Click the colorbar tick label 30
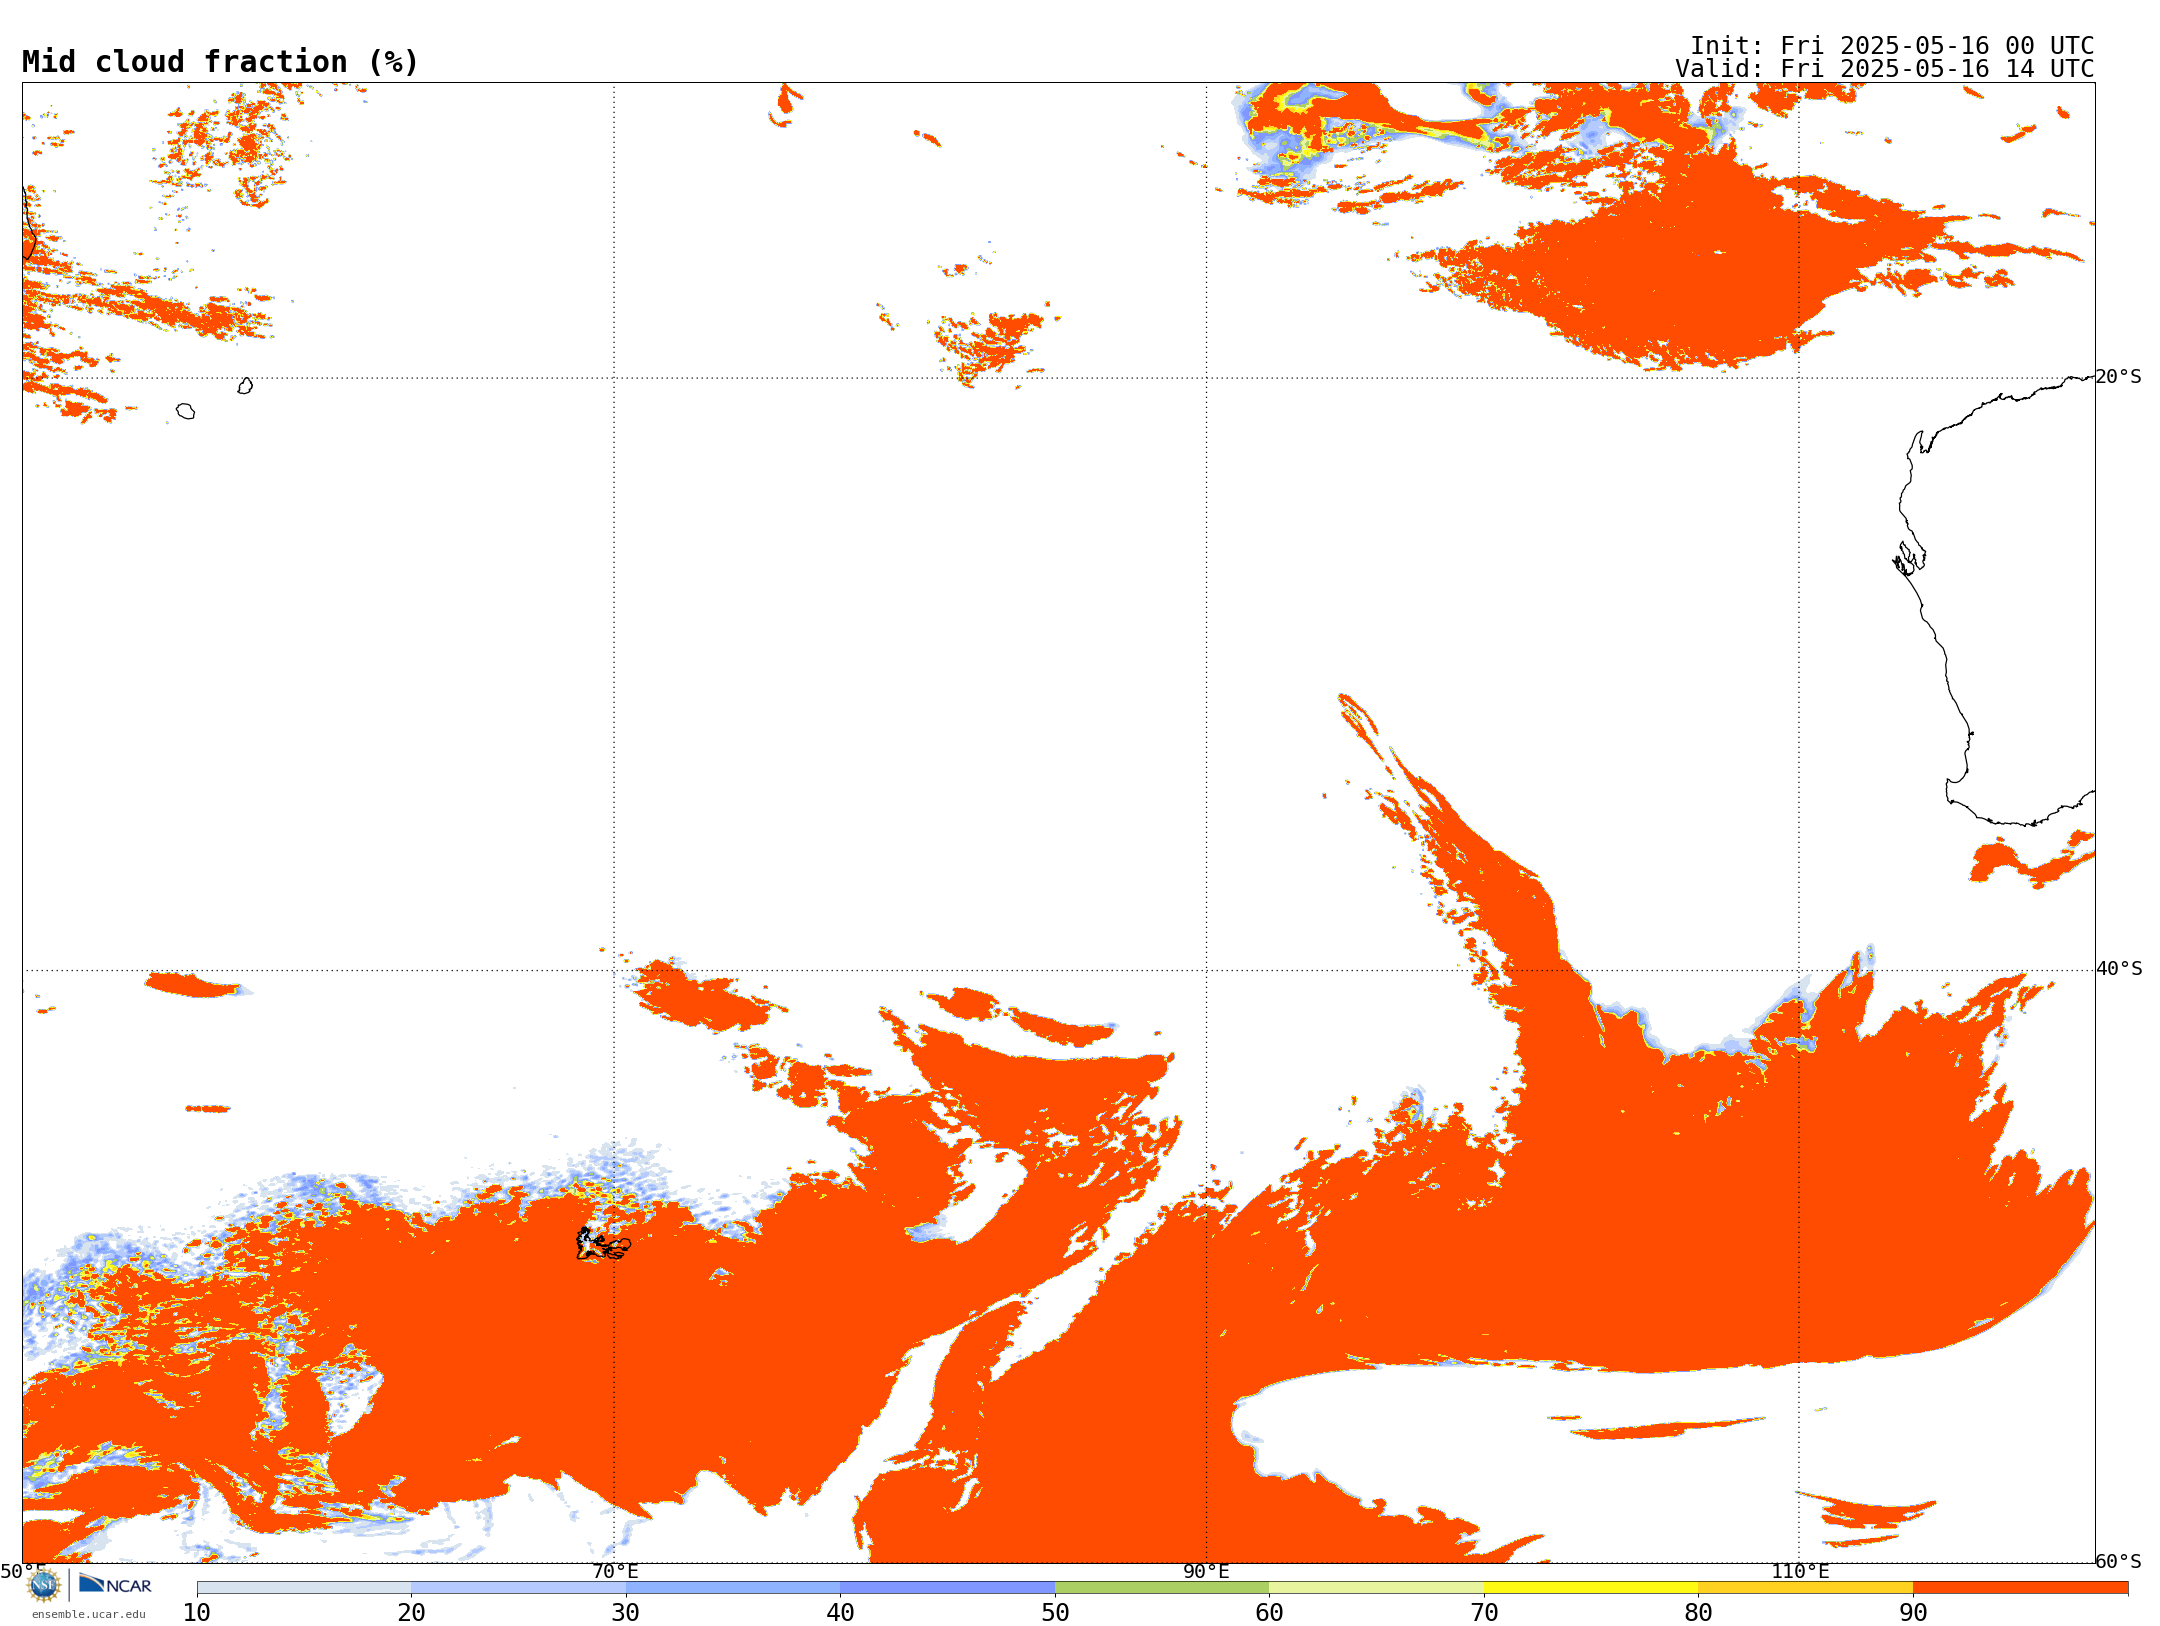This screenshot has width=2160, height=1626. pos(626,1613)
